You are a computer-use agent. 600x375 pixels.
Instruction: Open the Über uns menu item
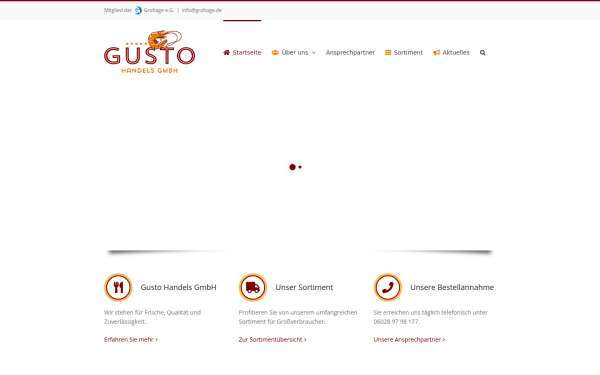[293, 52]
